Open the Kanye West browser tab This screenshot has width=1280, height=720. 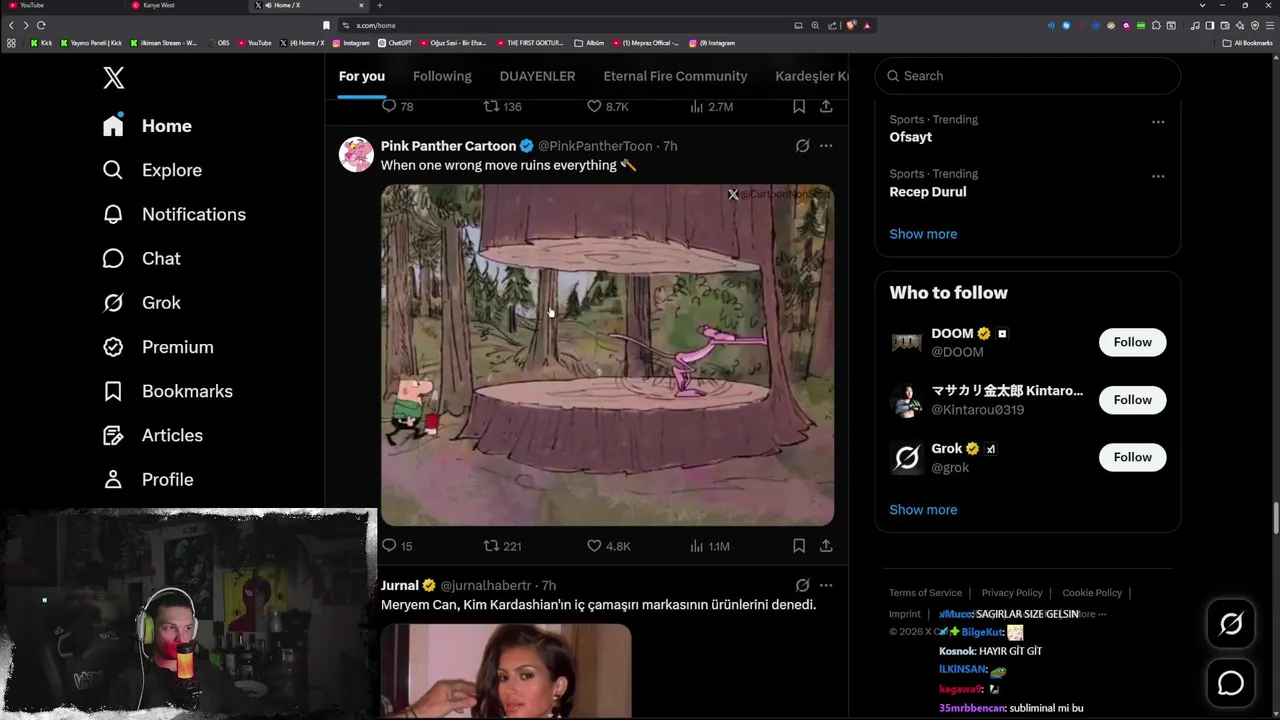pyautogui.click(x=187, y=5)
